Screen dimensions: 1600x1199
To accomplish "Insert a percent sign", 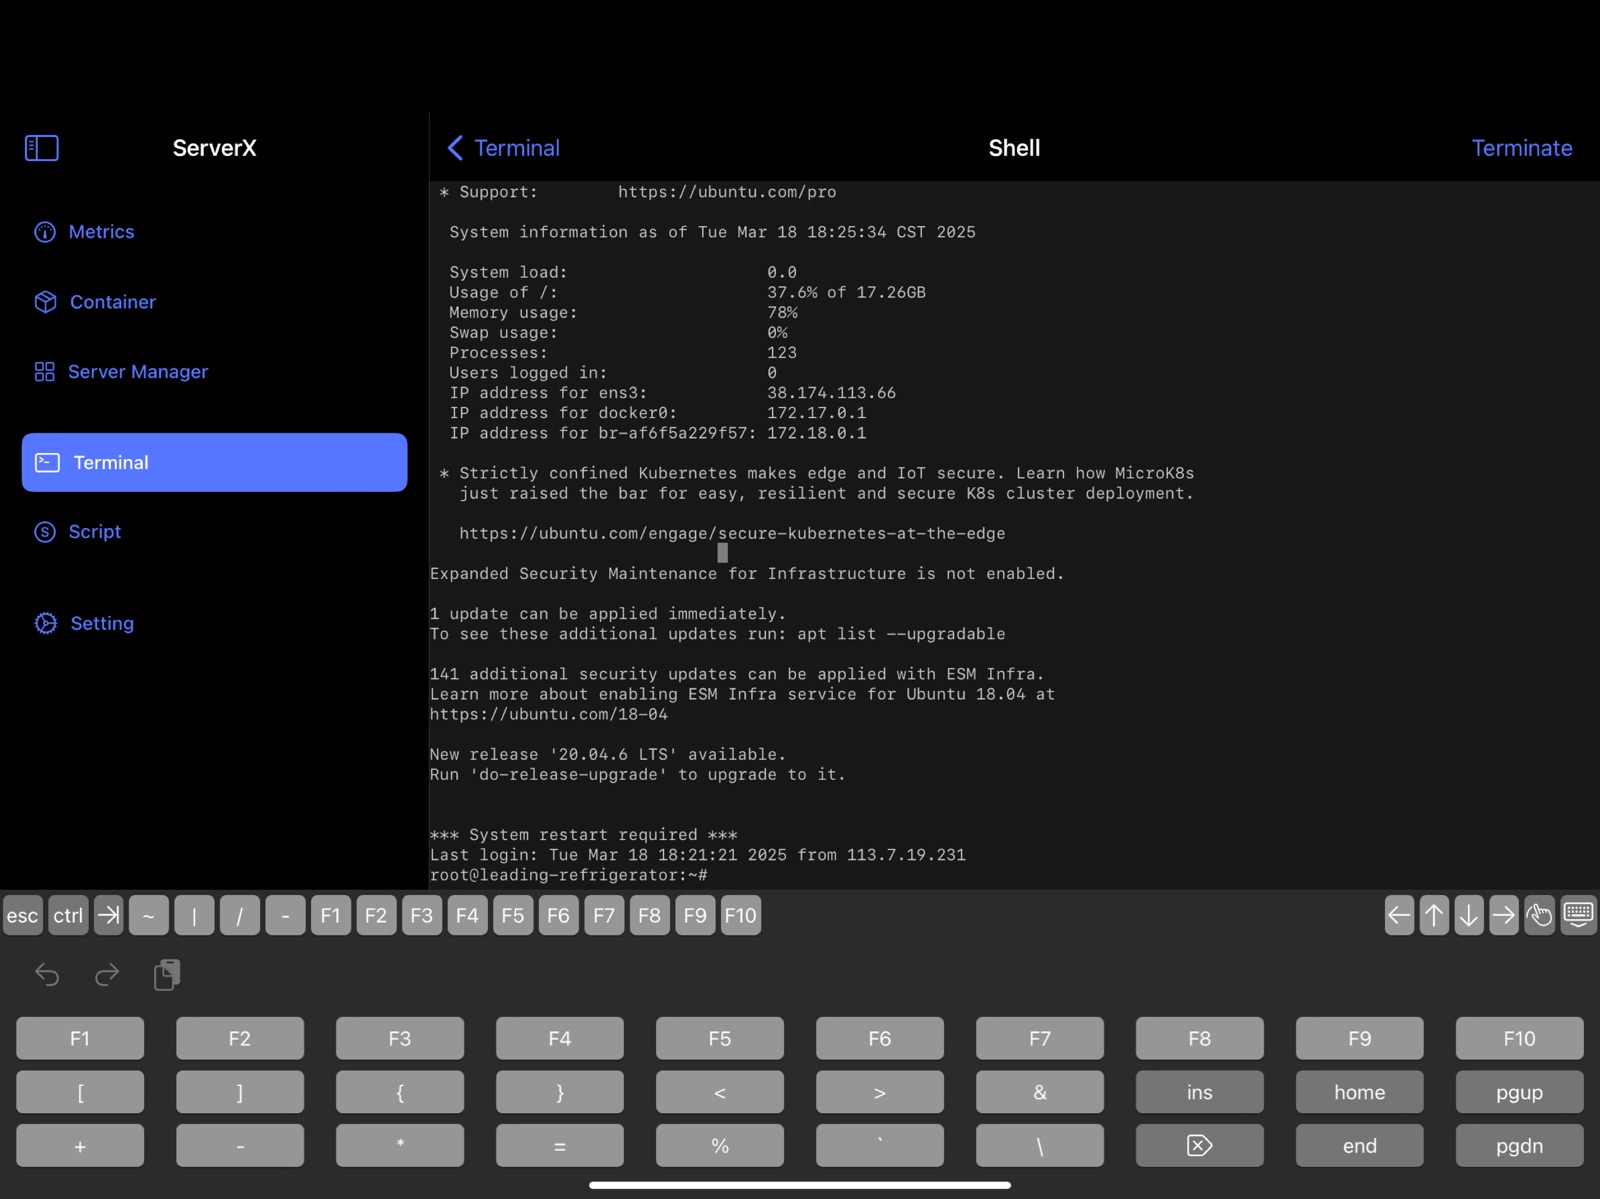I will point(720,1146).
